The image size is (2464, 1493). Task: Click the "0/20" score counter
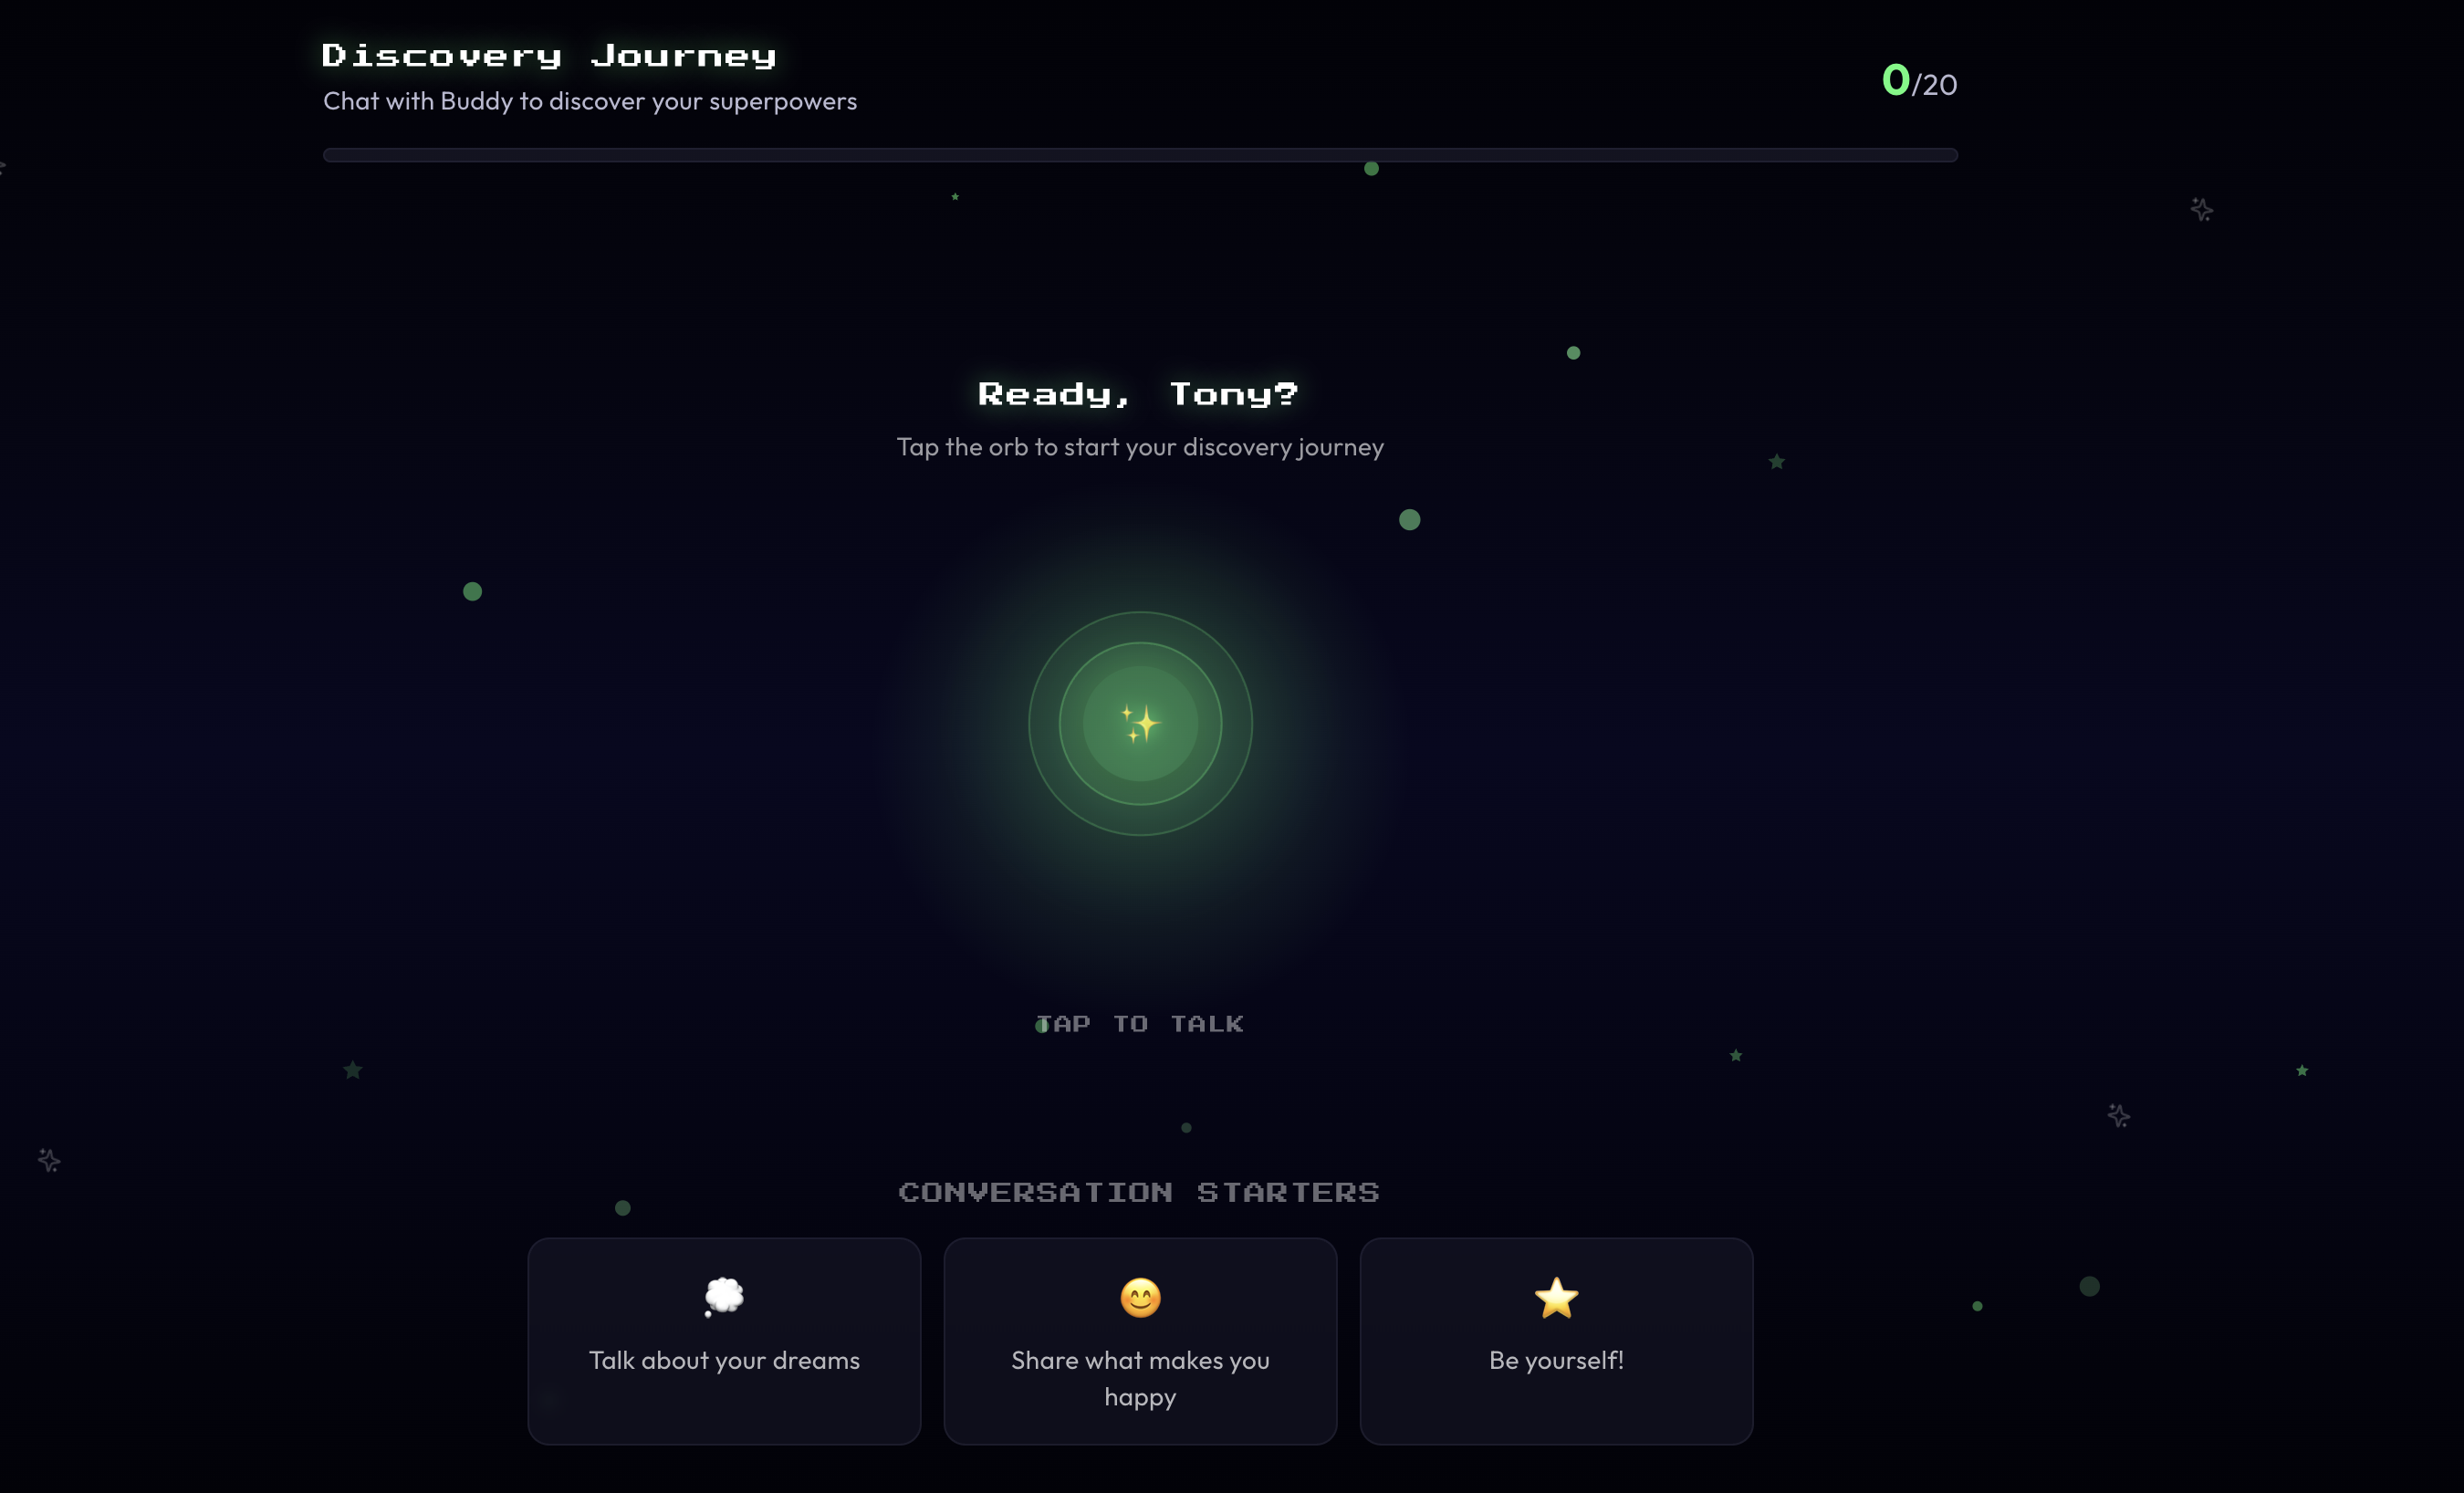[x=1917, y=82]
